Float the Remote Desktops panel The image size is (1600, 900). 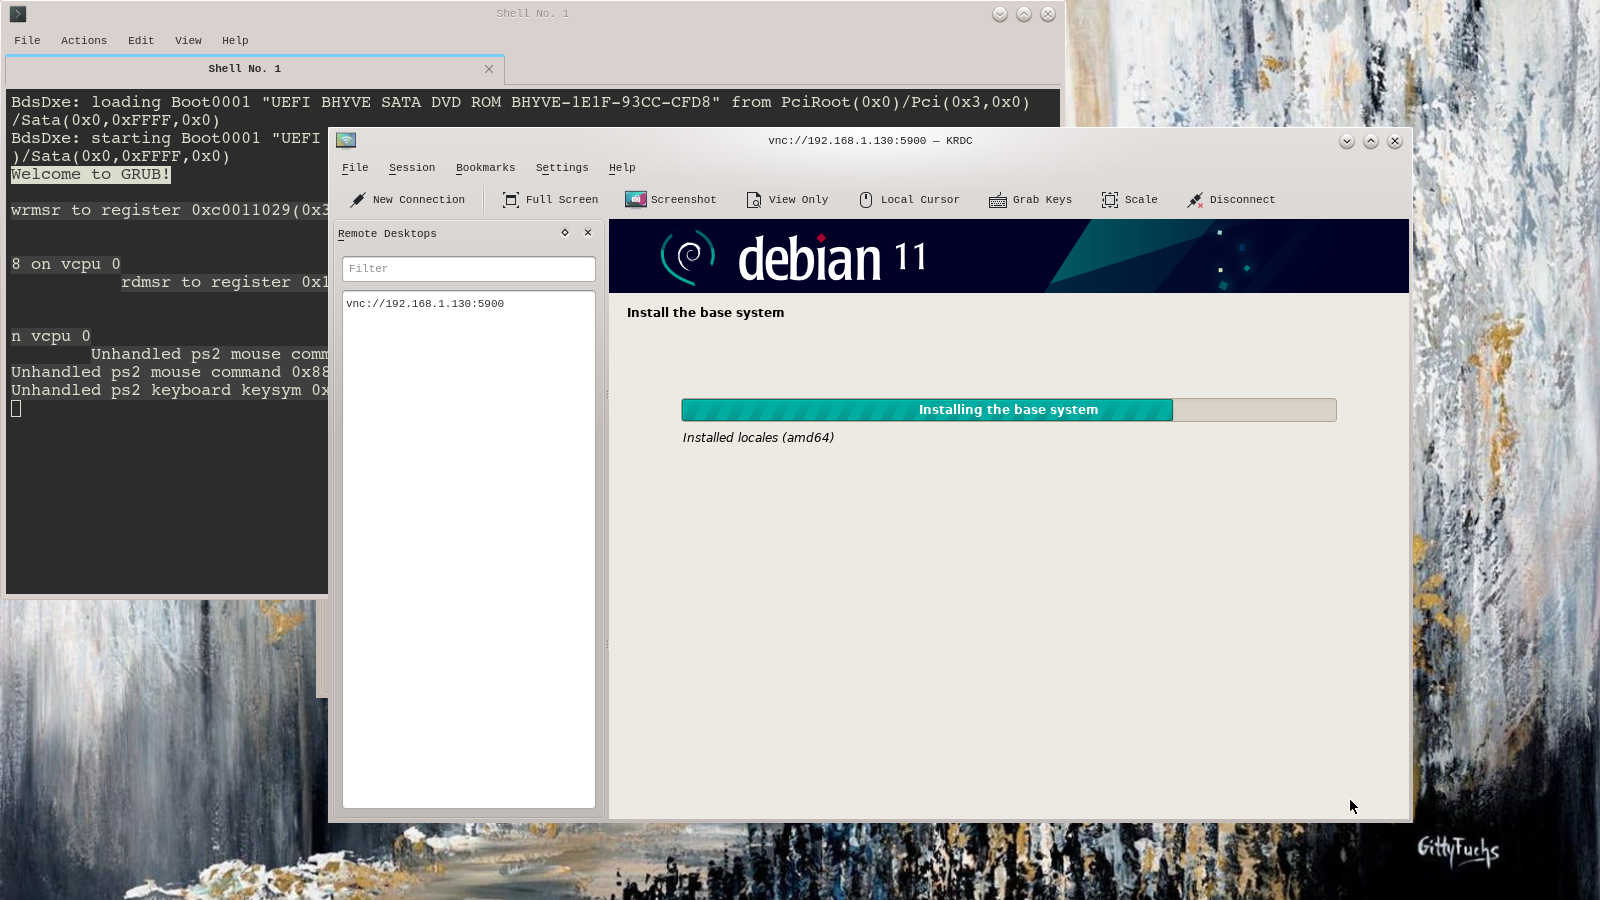tap(565, 233)
